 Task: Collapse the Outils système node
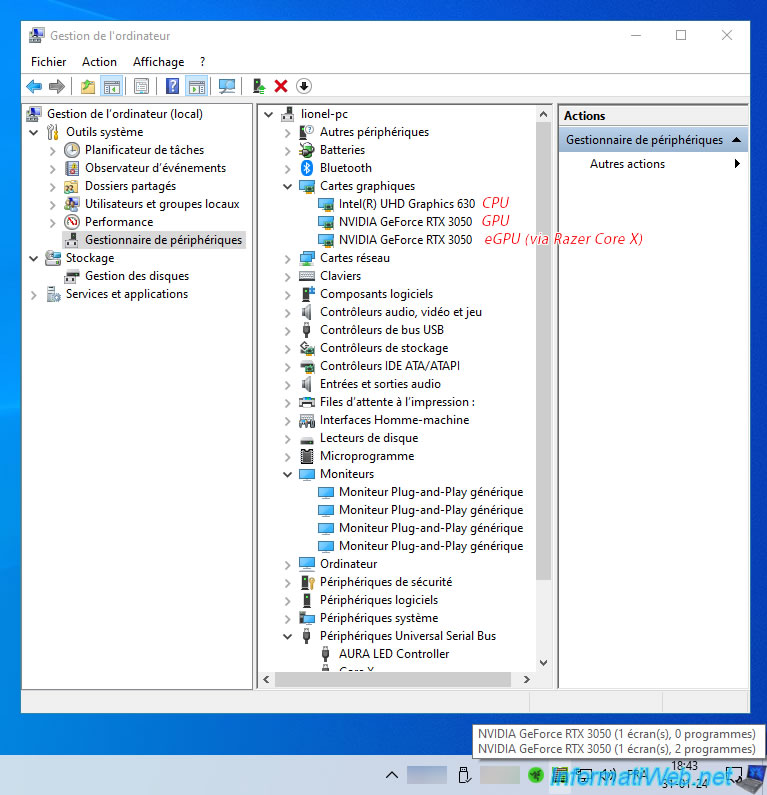coord(33,132)
